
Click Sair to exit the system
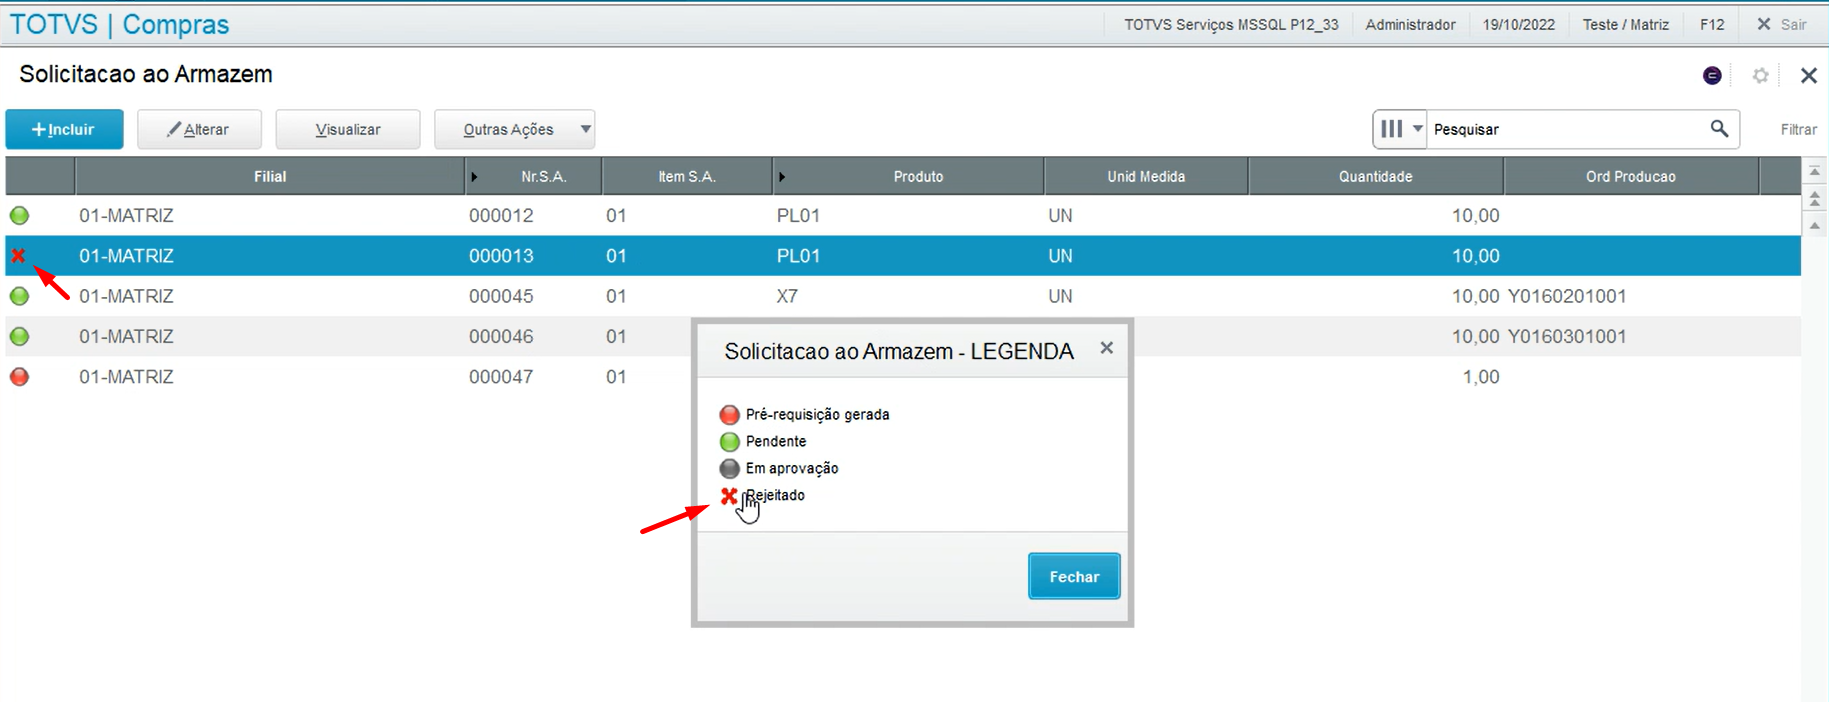pos(1782,24)
